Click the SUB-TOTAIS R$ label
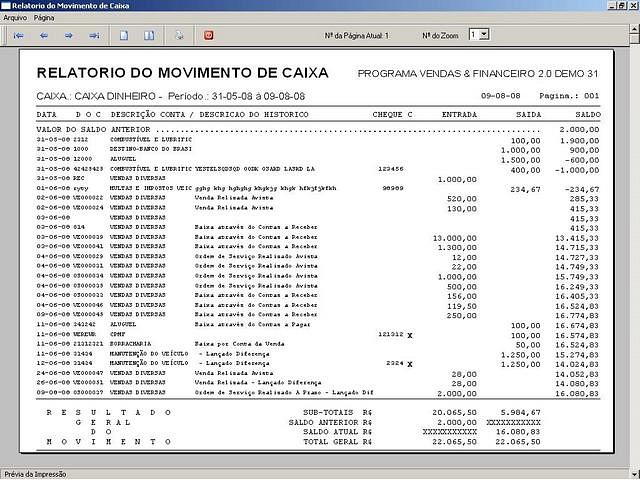The height and width of the screenshot is (480, 640). coord(338,411)
